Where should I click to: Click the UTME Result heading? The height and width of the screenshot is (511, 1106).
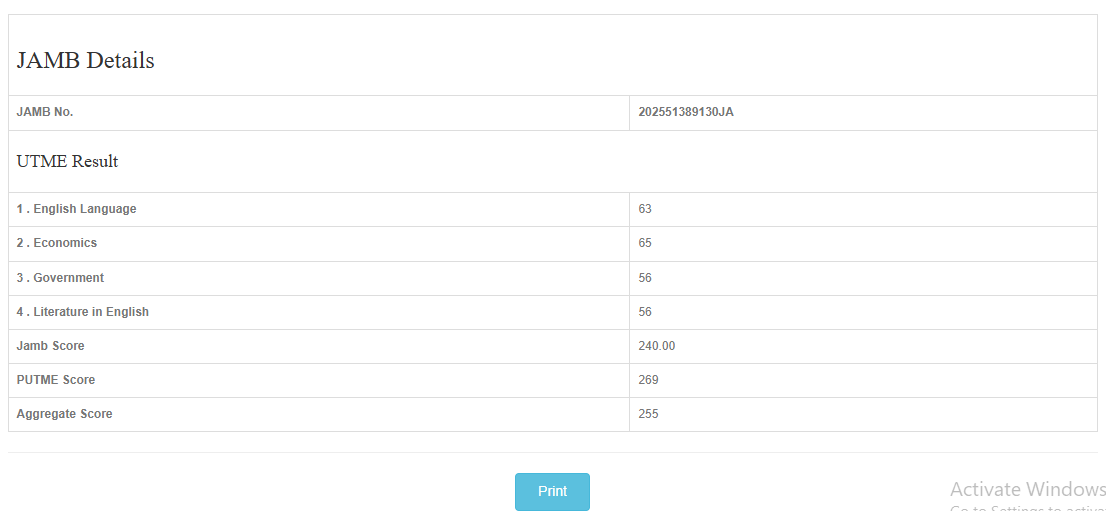pos(67,161)
